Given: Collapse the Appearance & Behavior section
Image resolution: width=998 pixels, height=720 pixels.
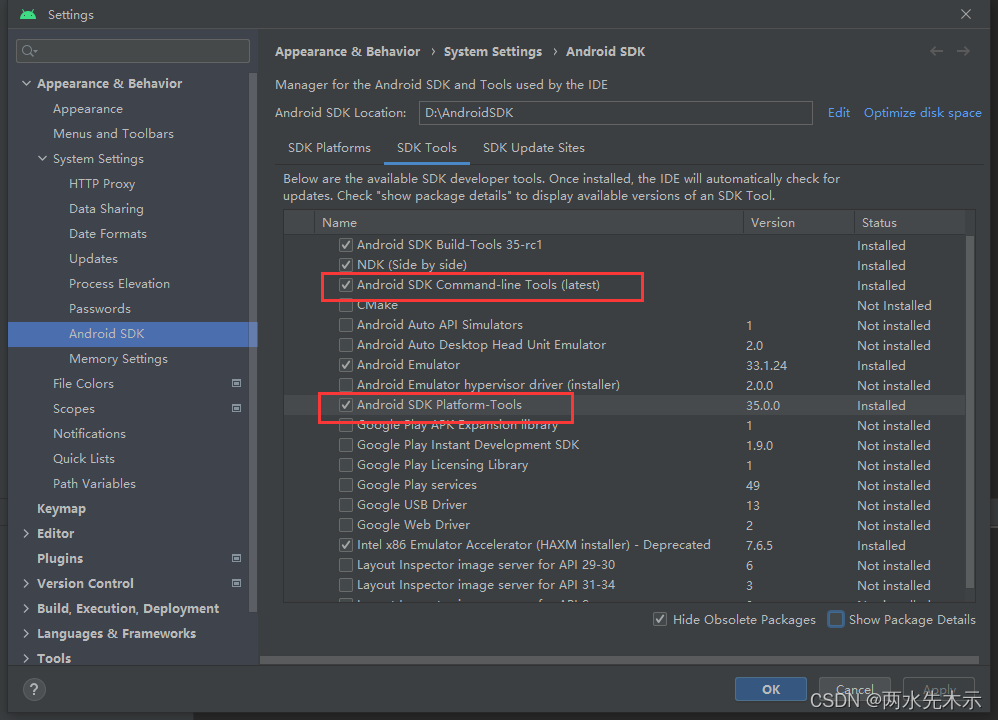Looking at the screenshot, I should pyautogui.click(x=26, y=83).
